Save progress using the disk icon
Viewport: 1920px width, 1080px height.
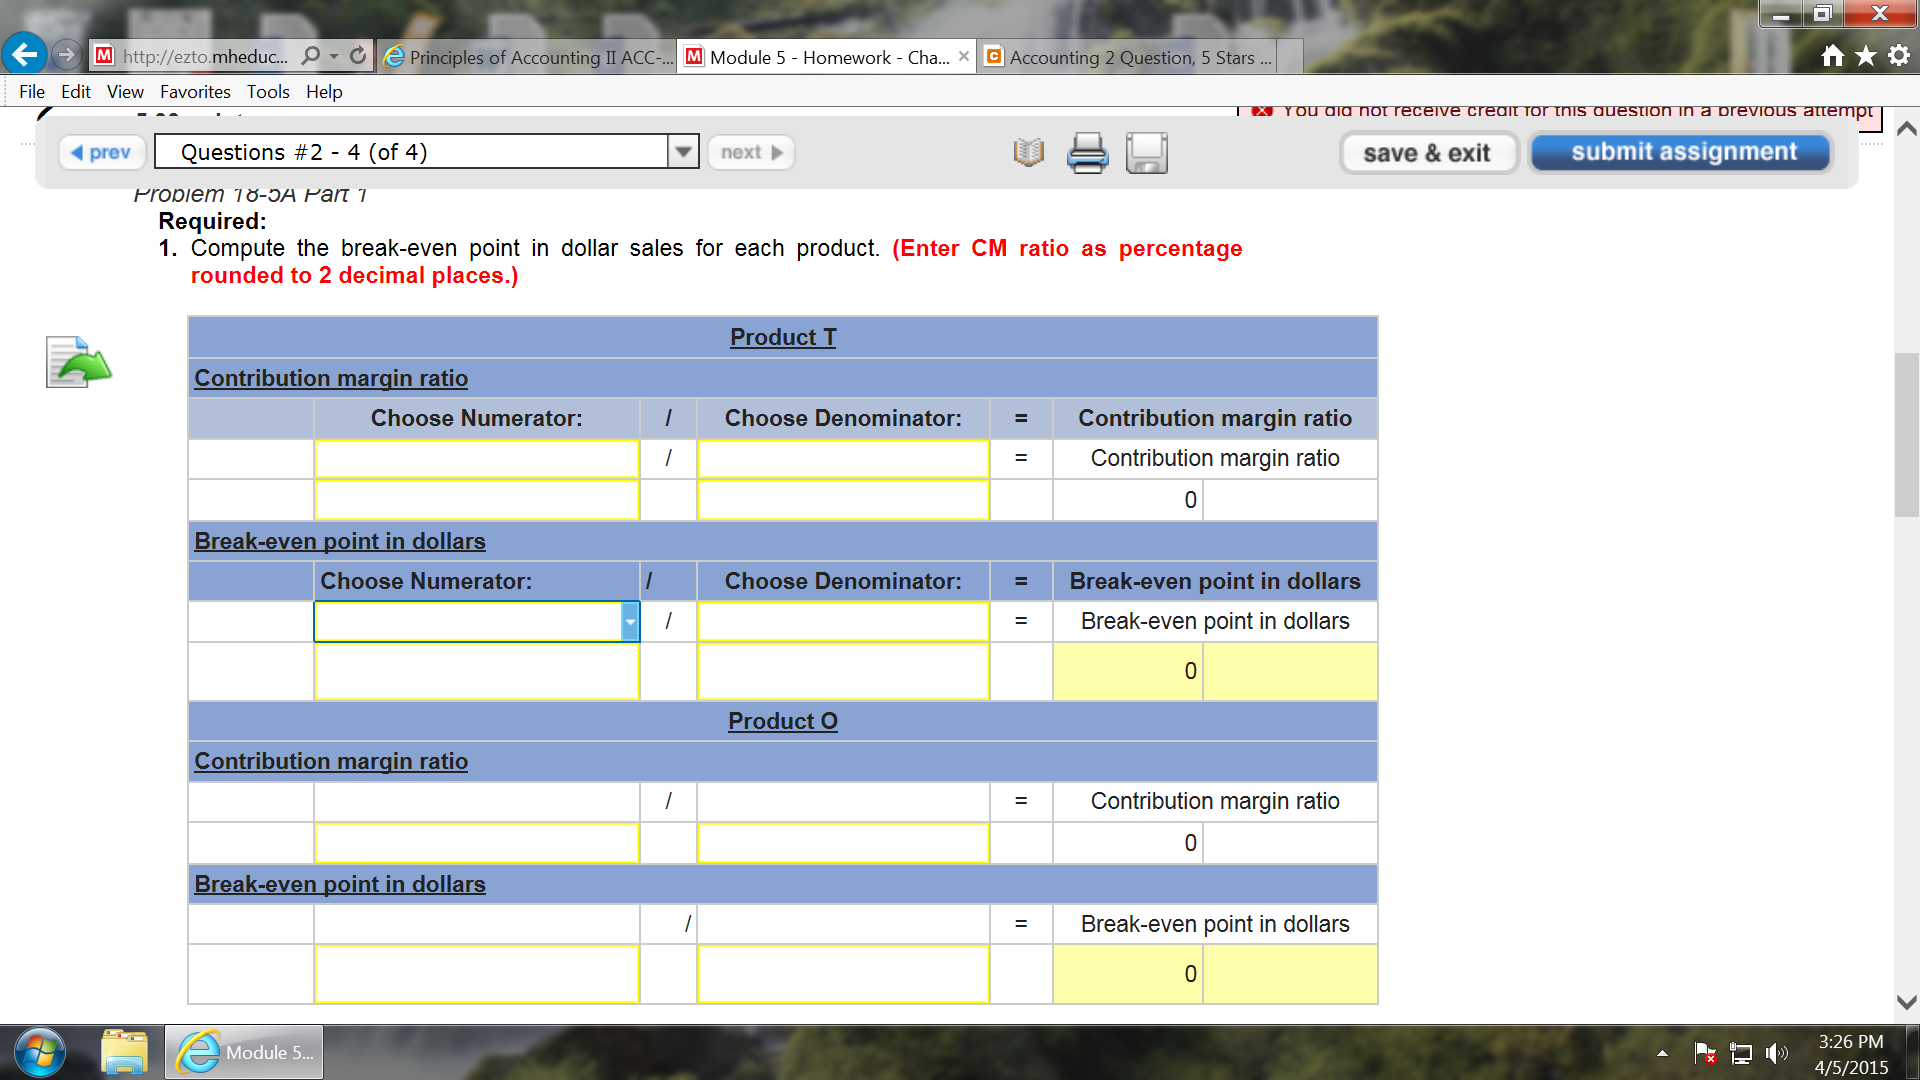[x=1147, y=152]
